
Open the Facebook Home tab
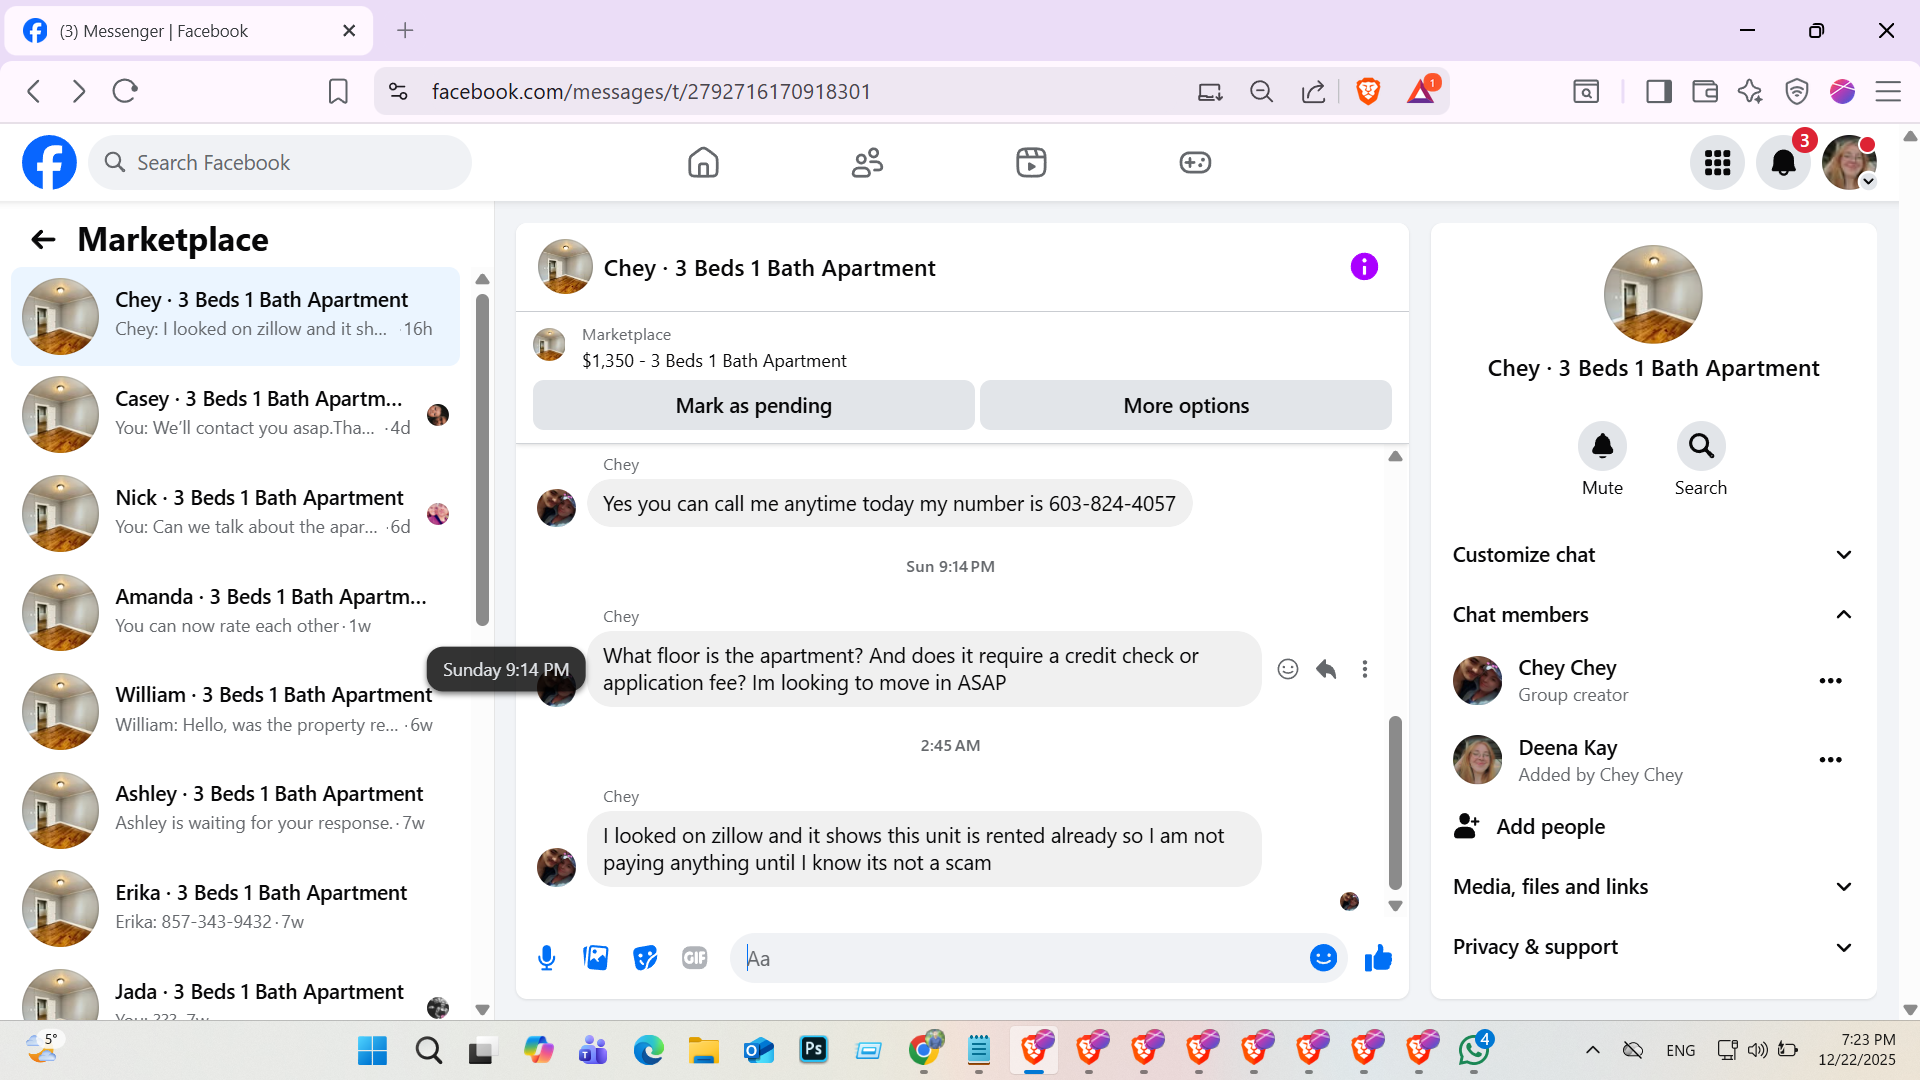pos(703,162)
